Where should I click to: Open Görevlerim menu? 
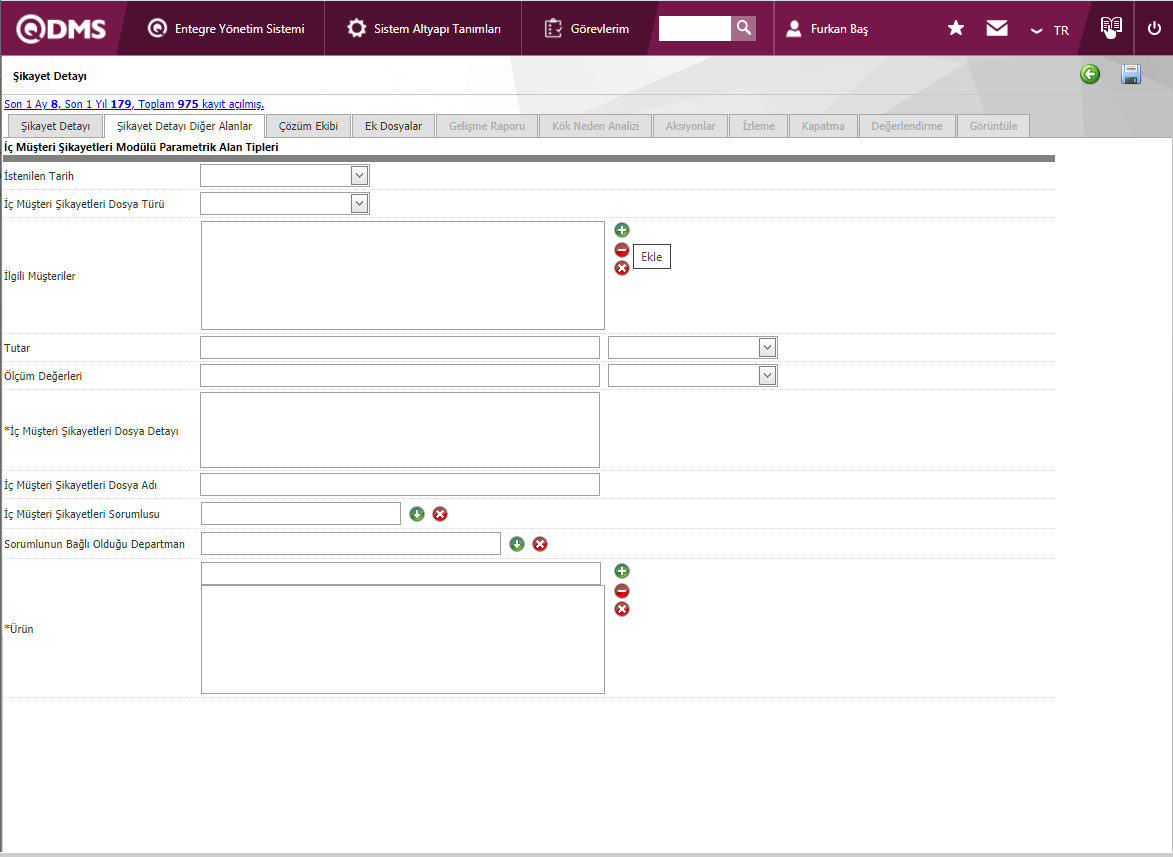point(586,28)
